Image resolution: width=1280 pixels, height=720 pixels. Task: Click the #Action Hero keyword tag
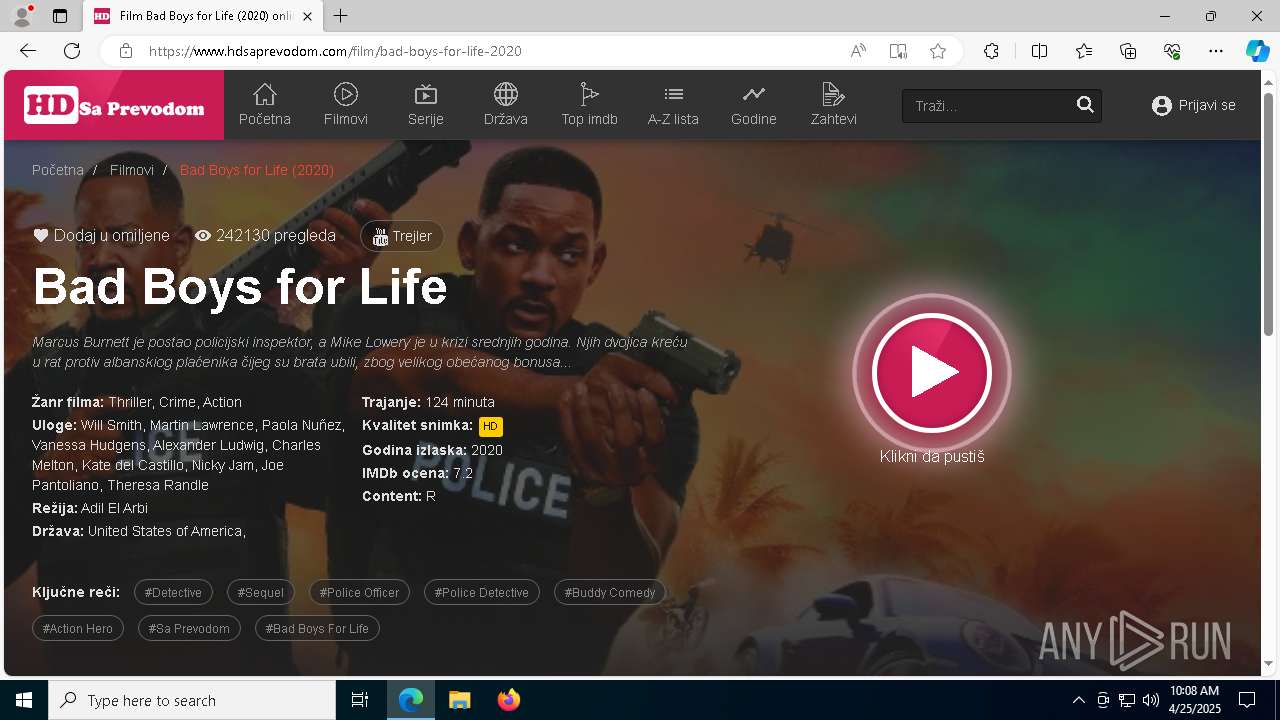click(78, 628)
